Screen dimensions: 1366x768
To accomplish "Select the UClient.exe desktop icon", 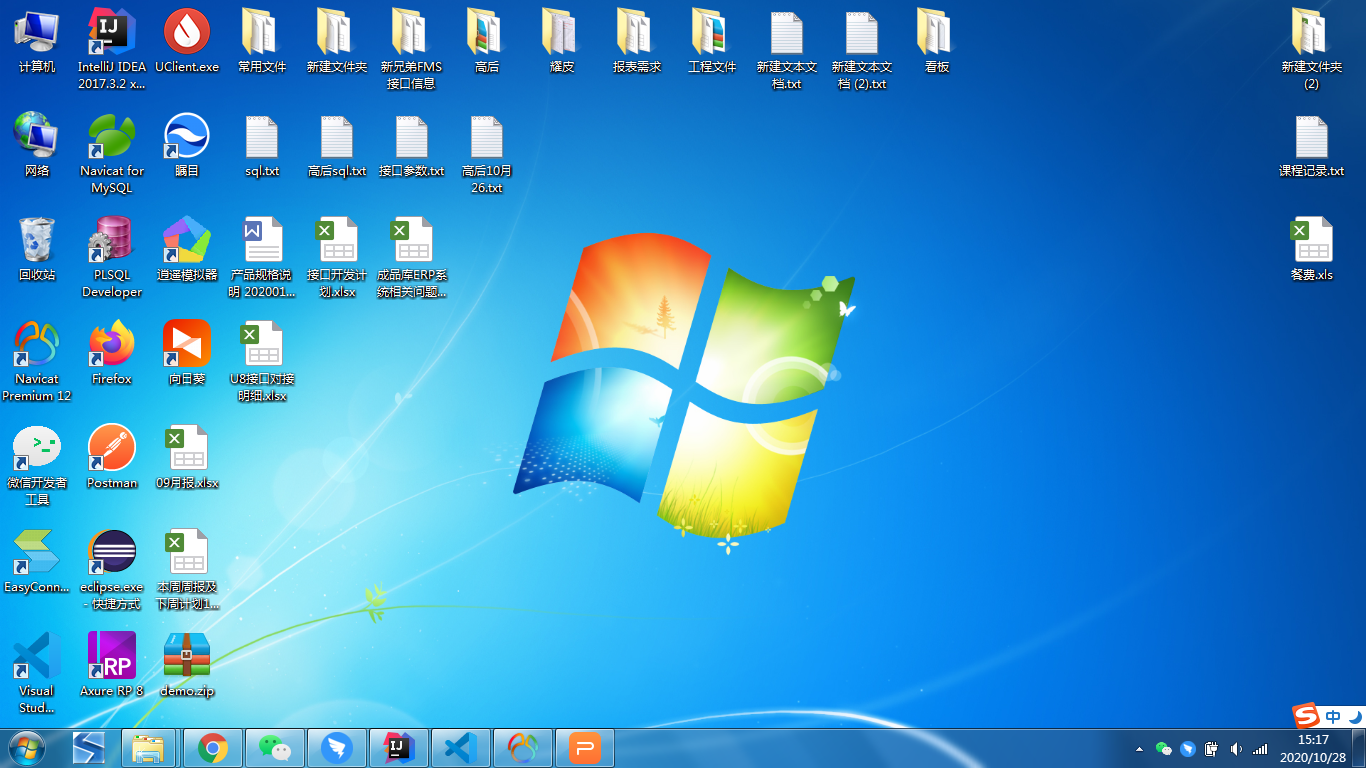I will [x=187, y=42].
